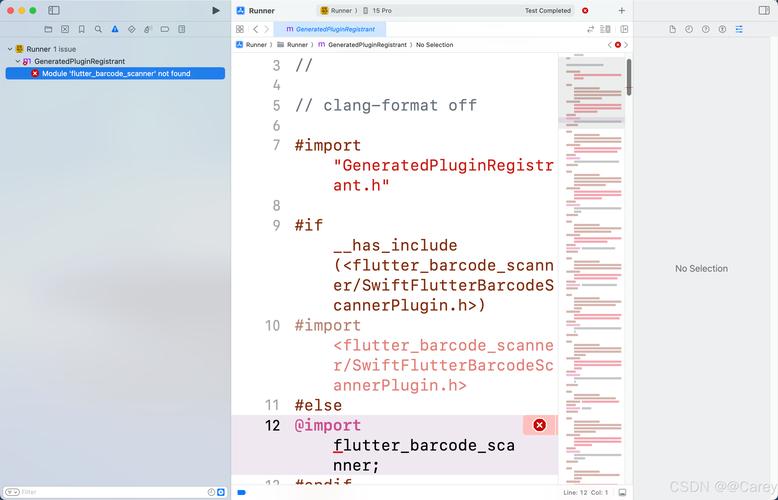Open the related items grid icon
The height and width of the screenshot is (500, 778).
[x=240, y=30]
